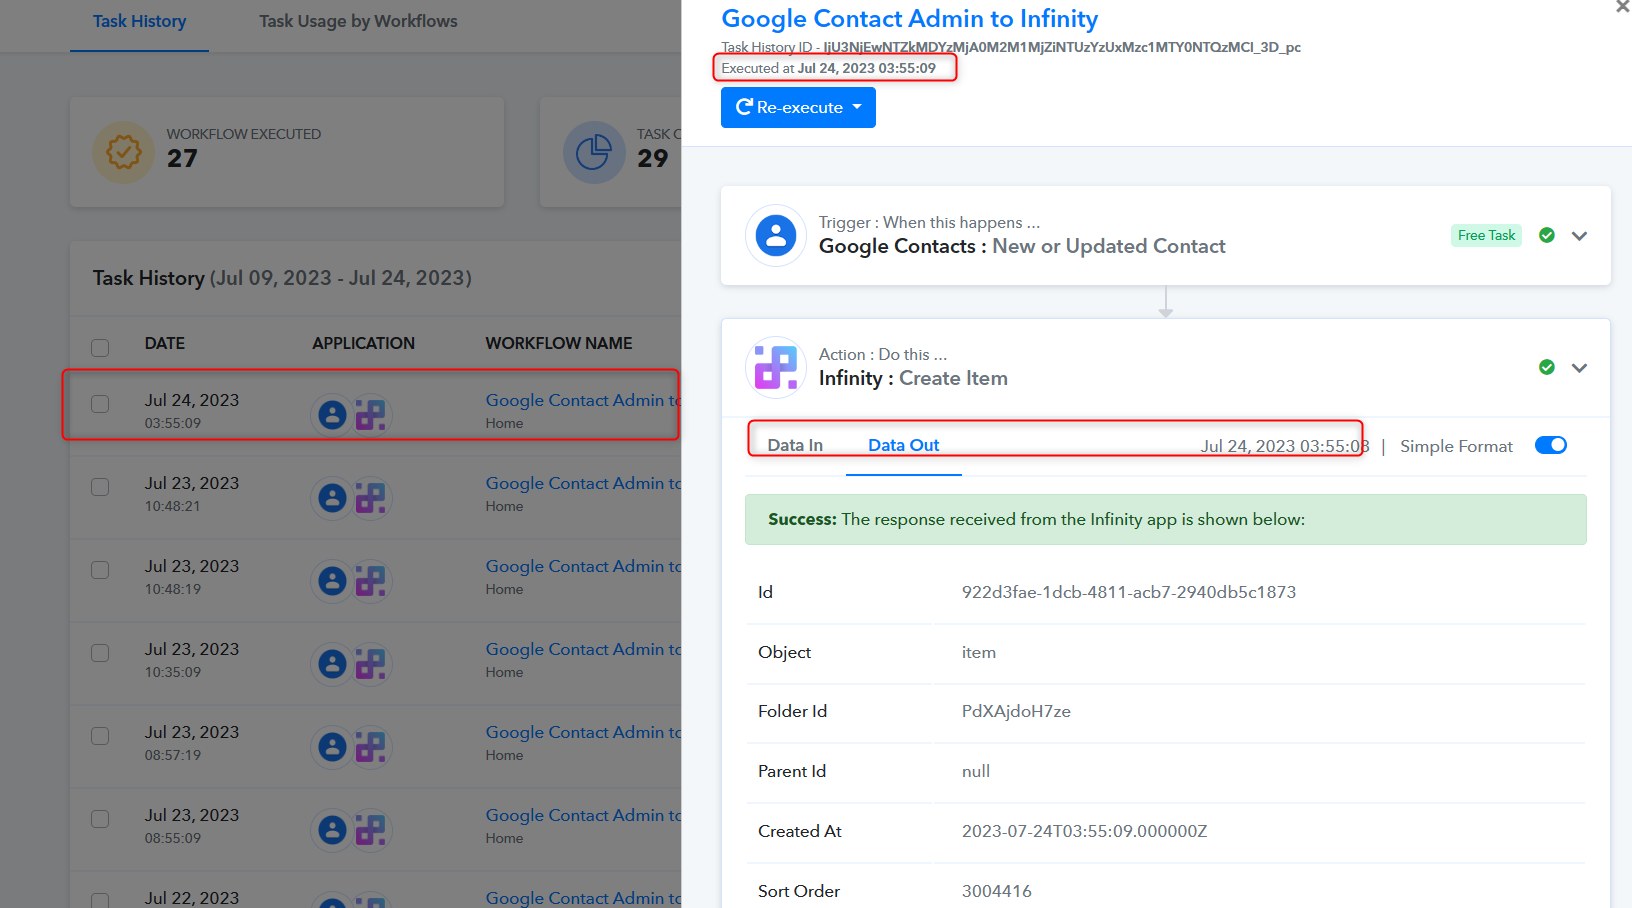Viewport: 1632px width, 908px height.
Task: Close the task detail panel
Action: [x=1622, y=7]
